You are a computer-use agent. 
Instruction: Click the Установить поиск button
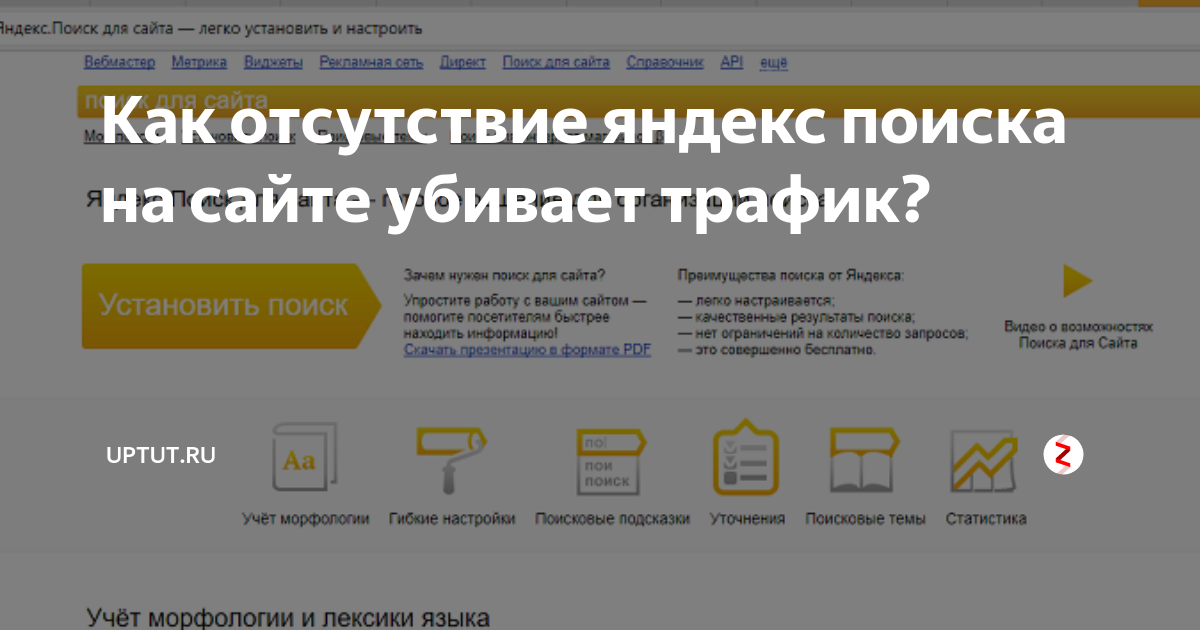click(231, 306)
